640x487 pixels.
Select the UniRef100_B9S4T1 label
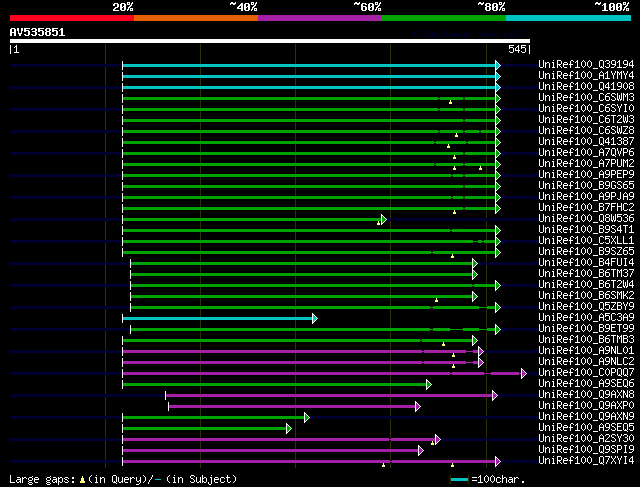pos(586,230)
